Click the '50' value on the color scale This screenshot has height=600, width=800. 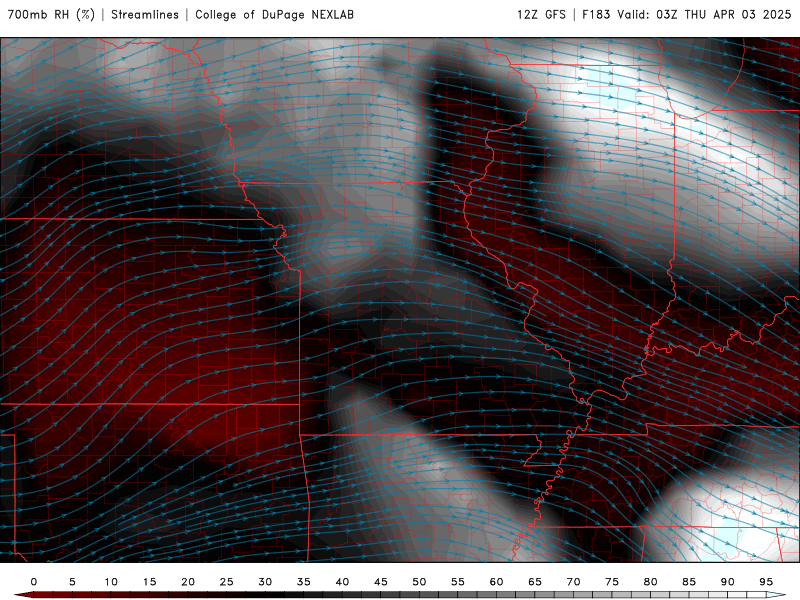pos(419,582)
